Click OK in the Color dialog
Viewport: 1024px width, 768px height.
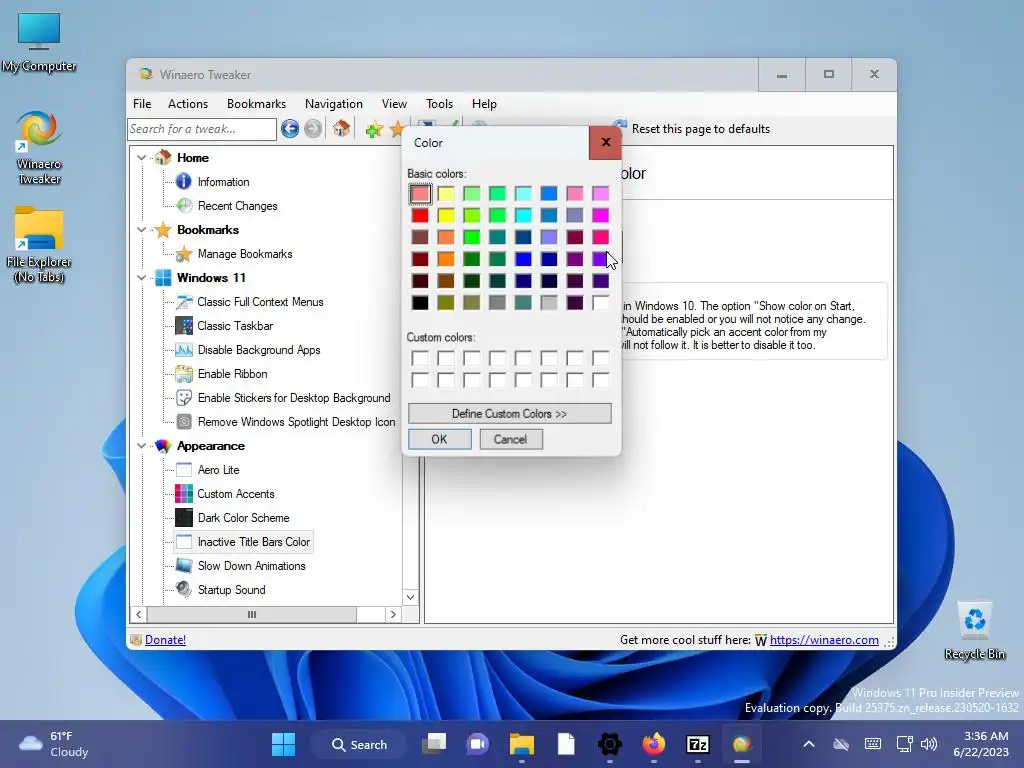pos(440,440)
